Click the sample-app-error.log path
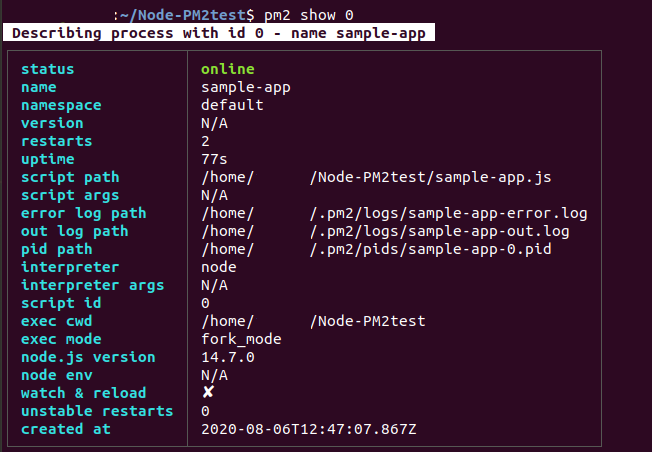This screenshot has height=452, width=652. (x=394, y=213)
